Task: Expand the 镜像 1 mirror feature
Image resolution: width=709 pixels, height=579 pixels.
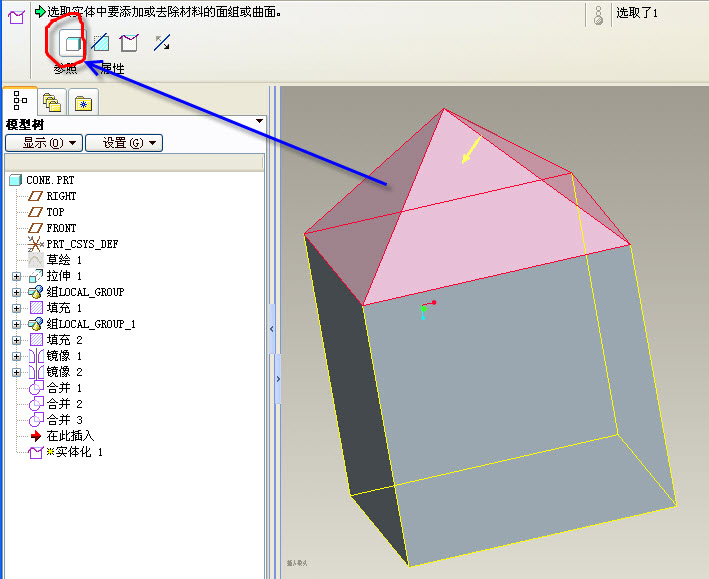Action: click(16, 356)
